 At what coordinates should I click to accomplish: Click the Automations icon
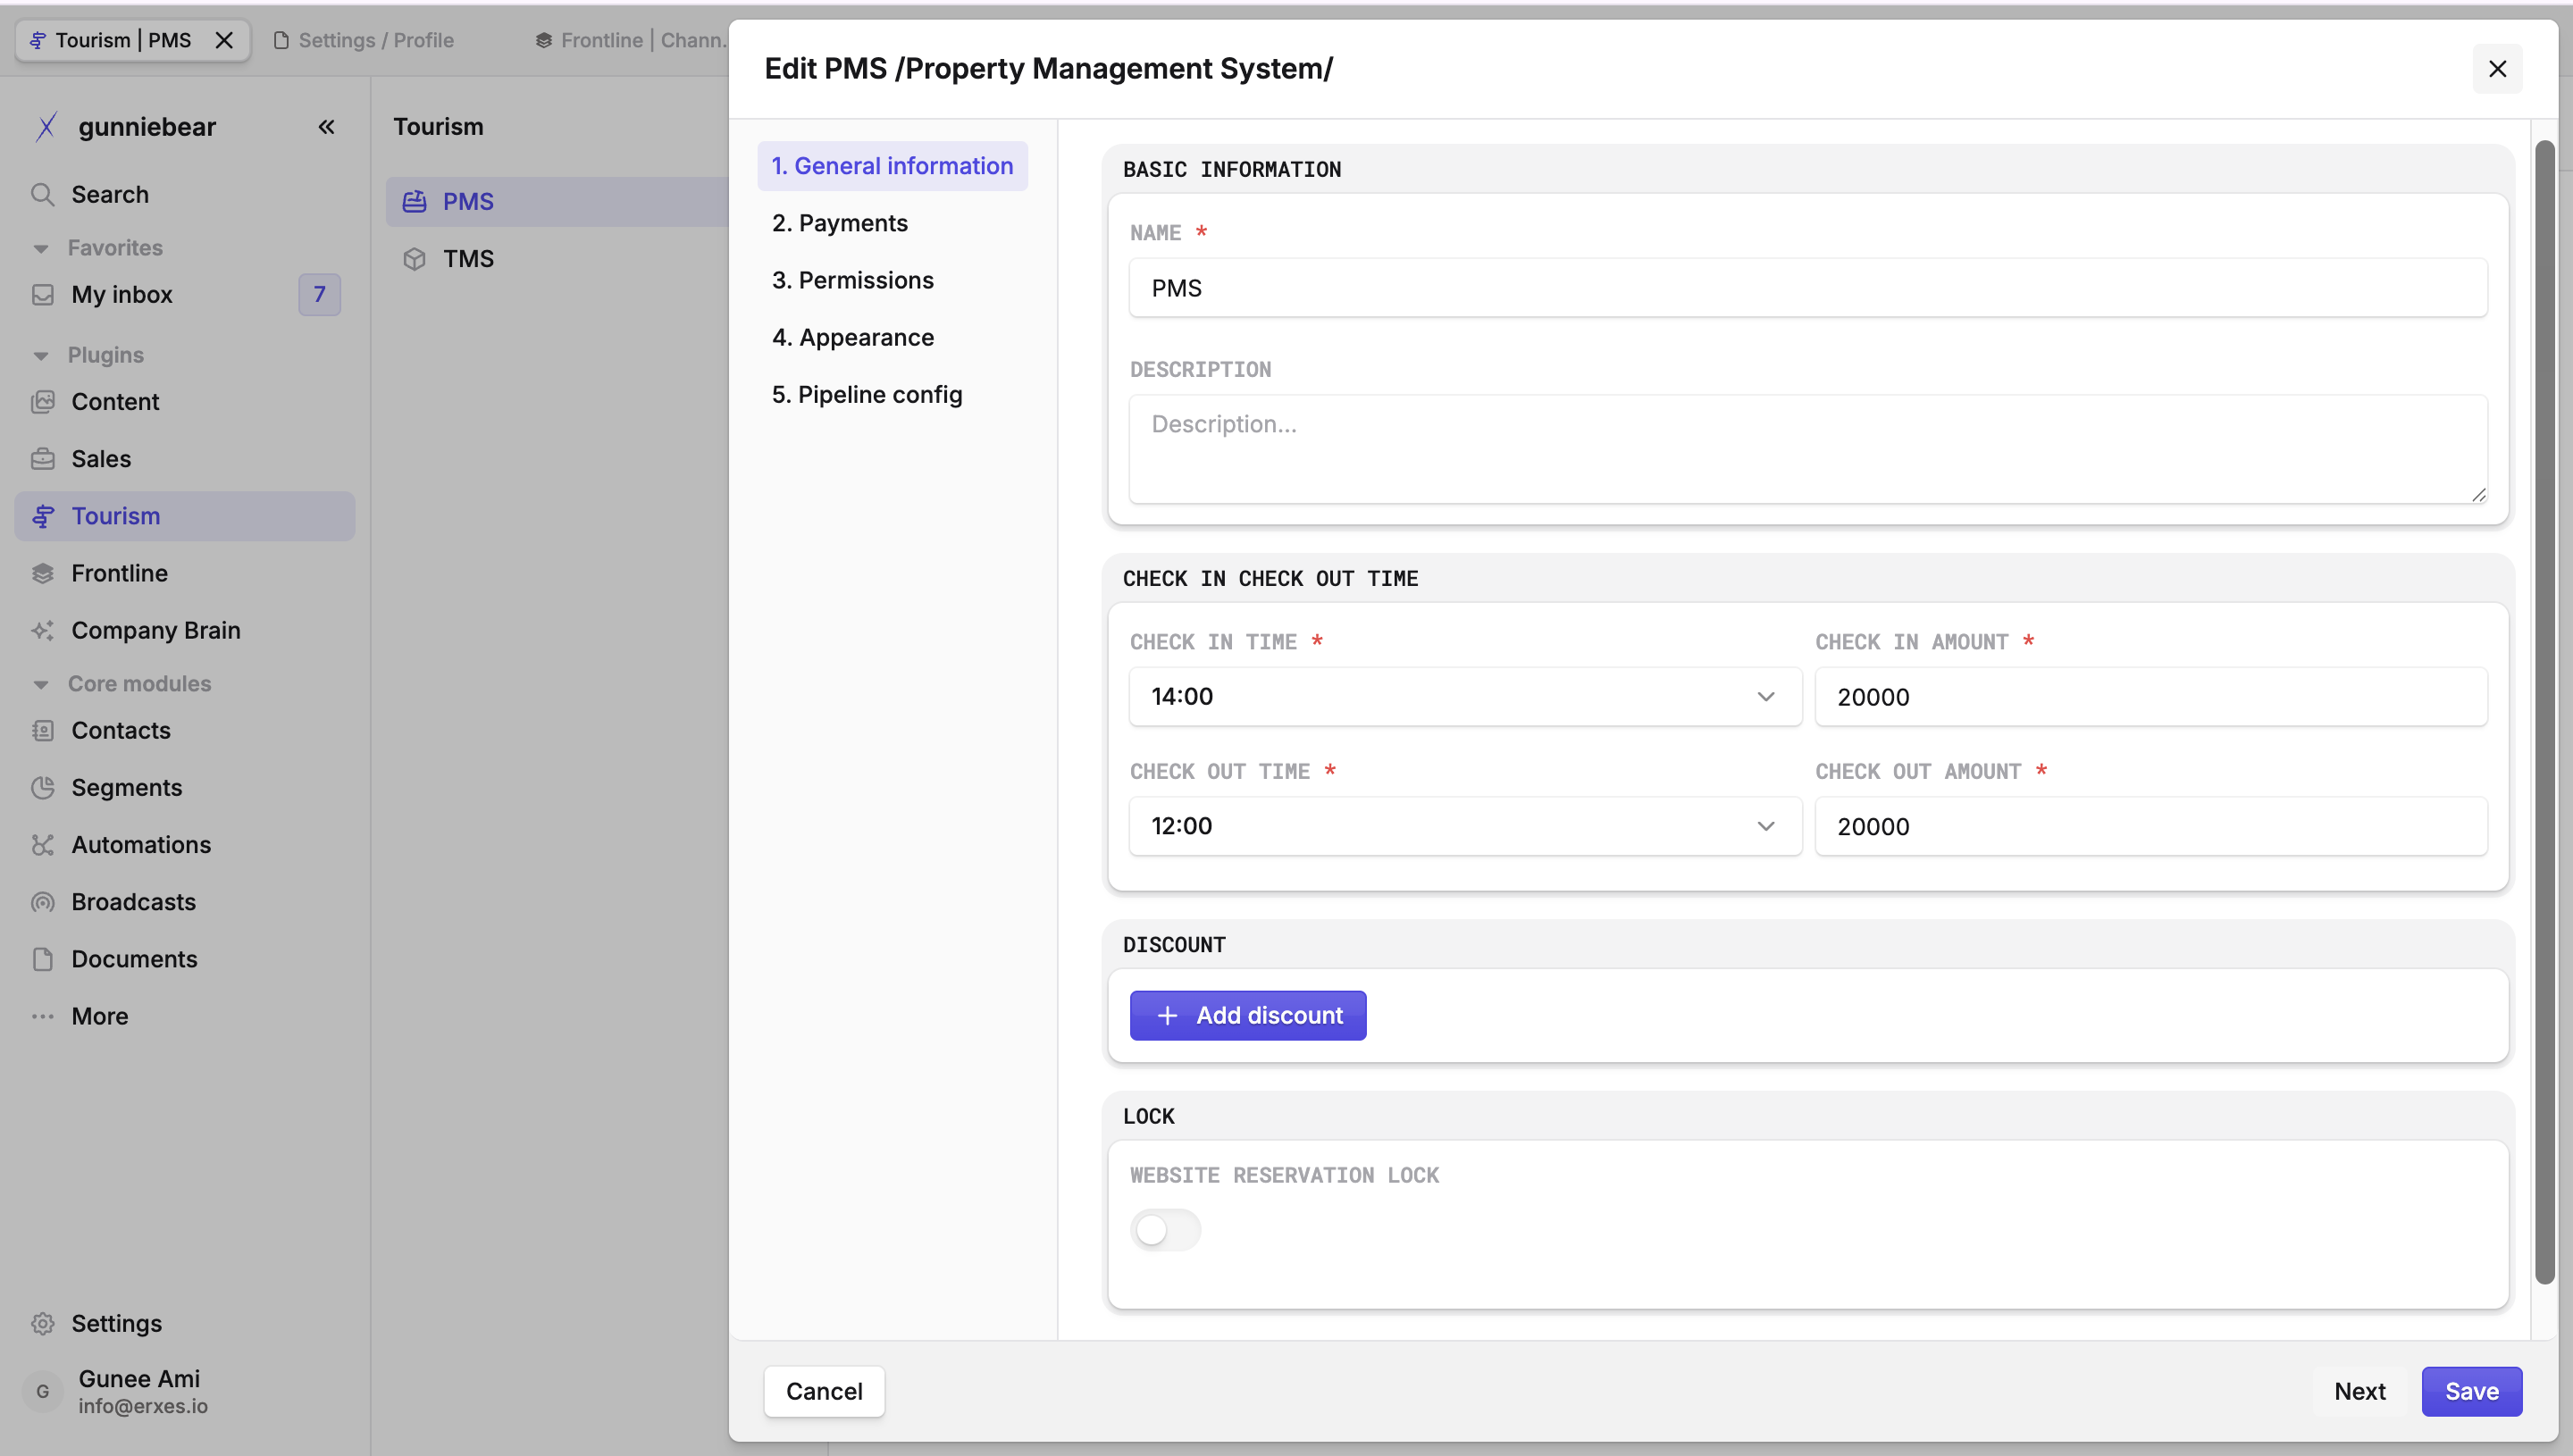(42, 845)
